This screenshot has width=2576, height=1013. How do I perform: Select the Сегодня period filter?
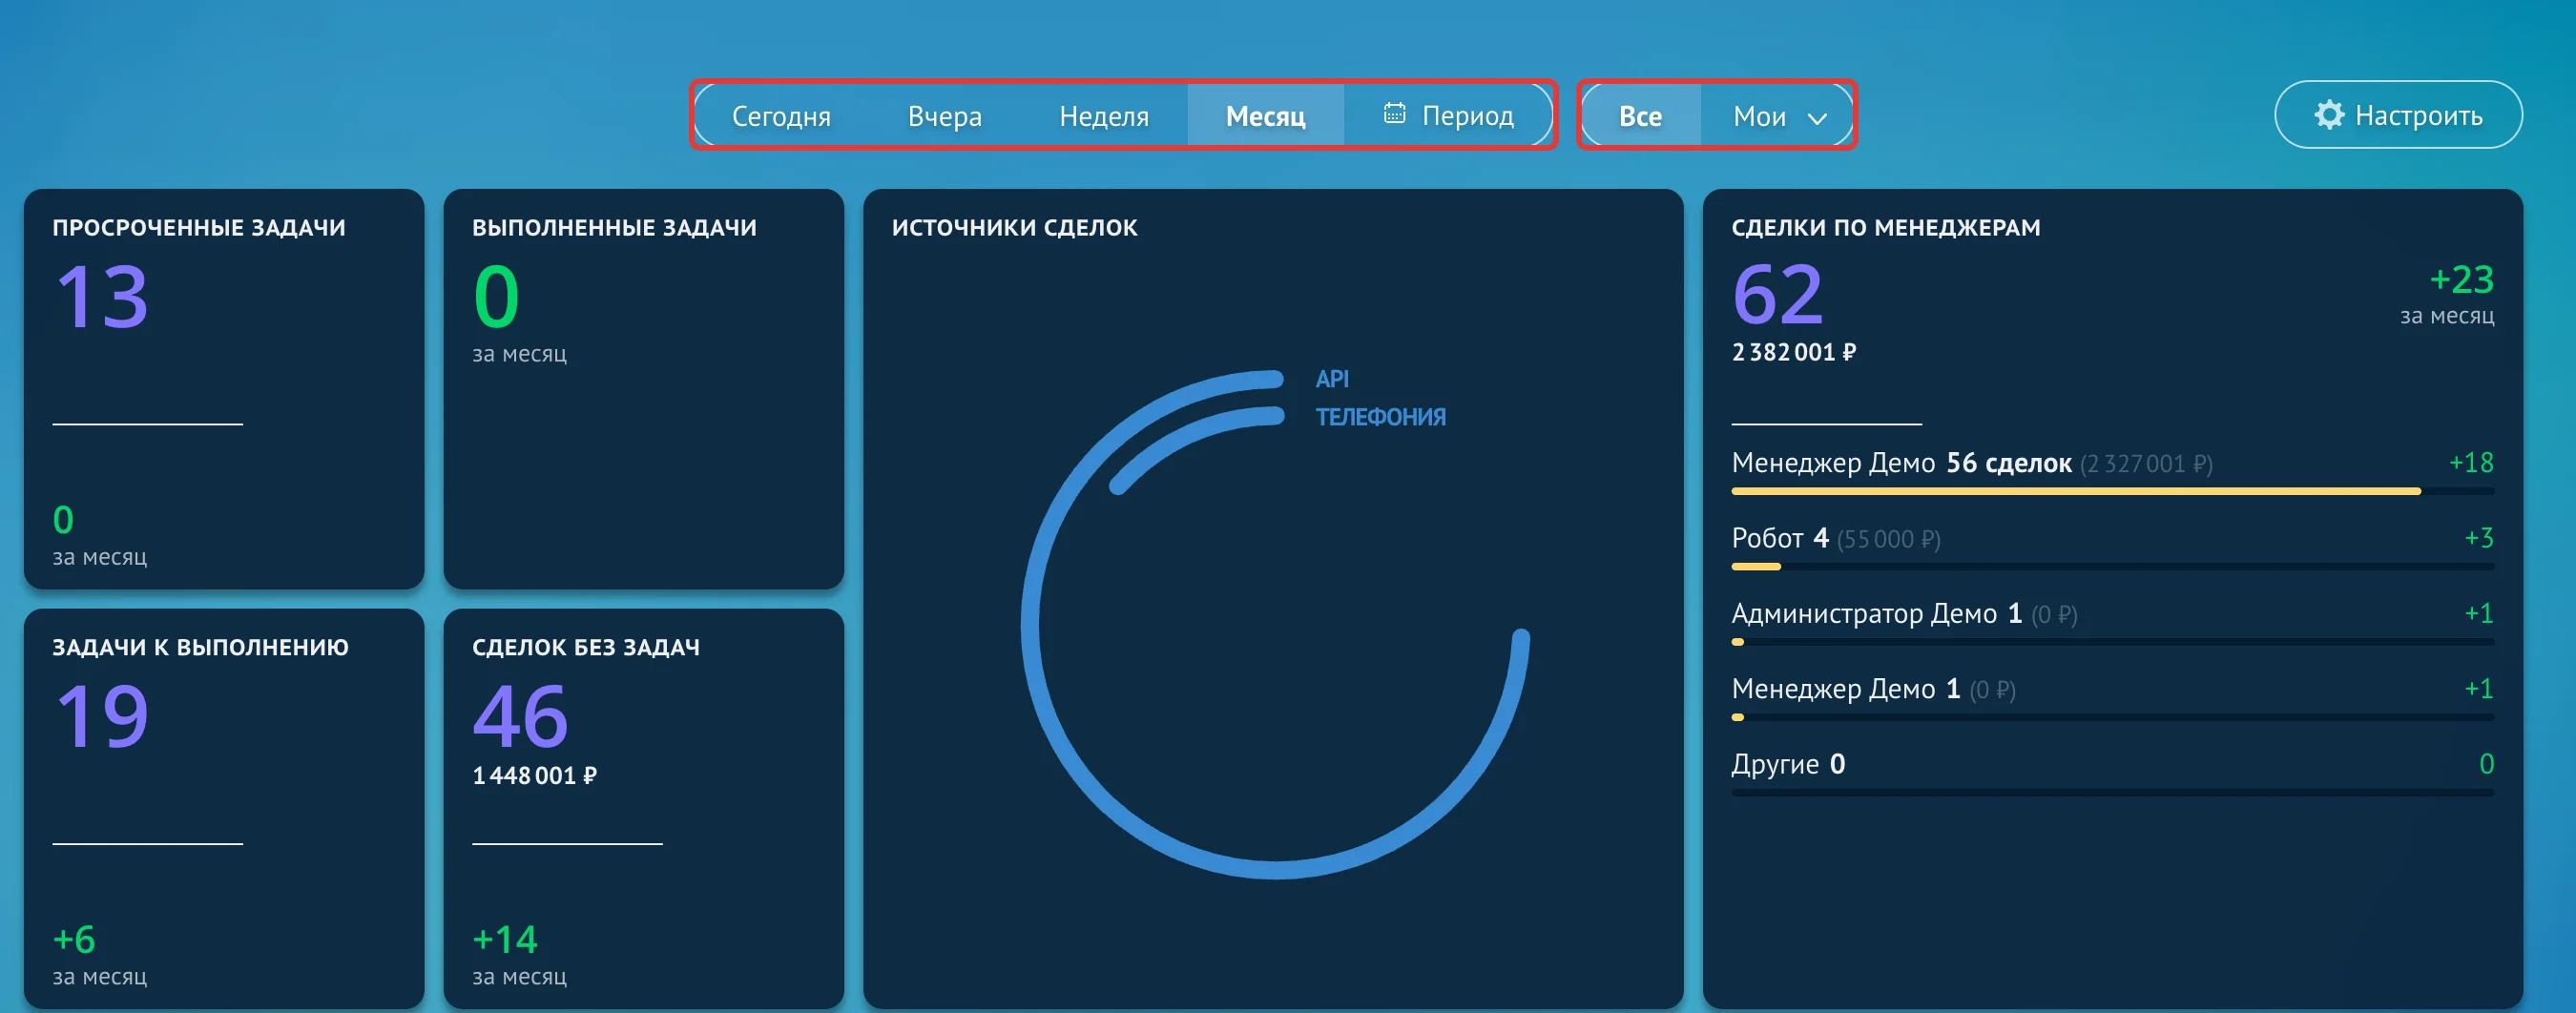pos(781,116)
